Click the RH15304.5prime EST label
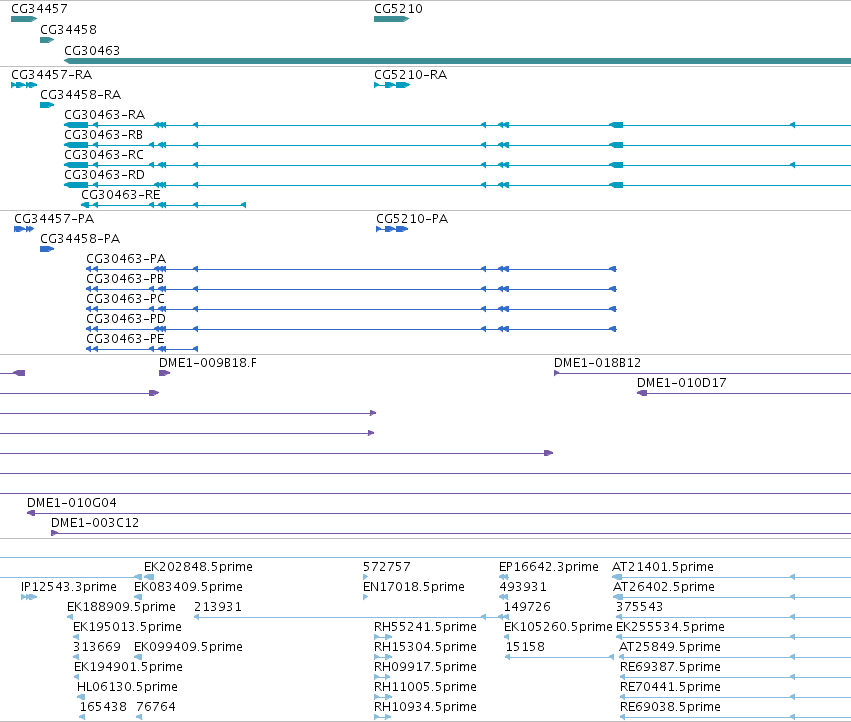 pos(426,647)
